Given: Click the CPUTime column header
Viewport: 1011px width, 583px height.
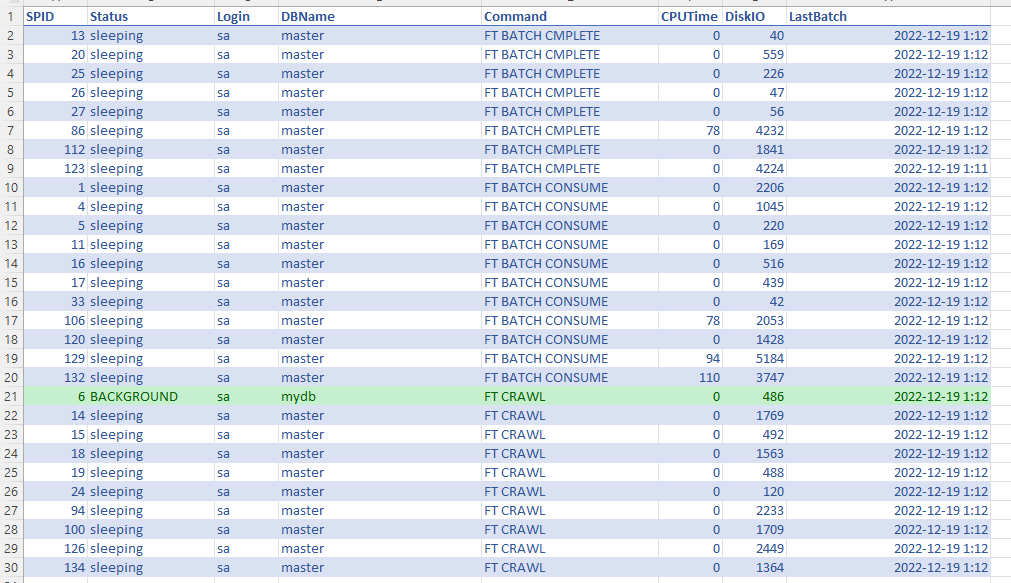Looking at the screenshot, I should pyautogui.click(x=688, y=16).
